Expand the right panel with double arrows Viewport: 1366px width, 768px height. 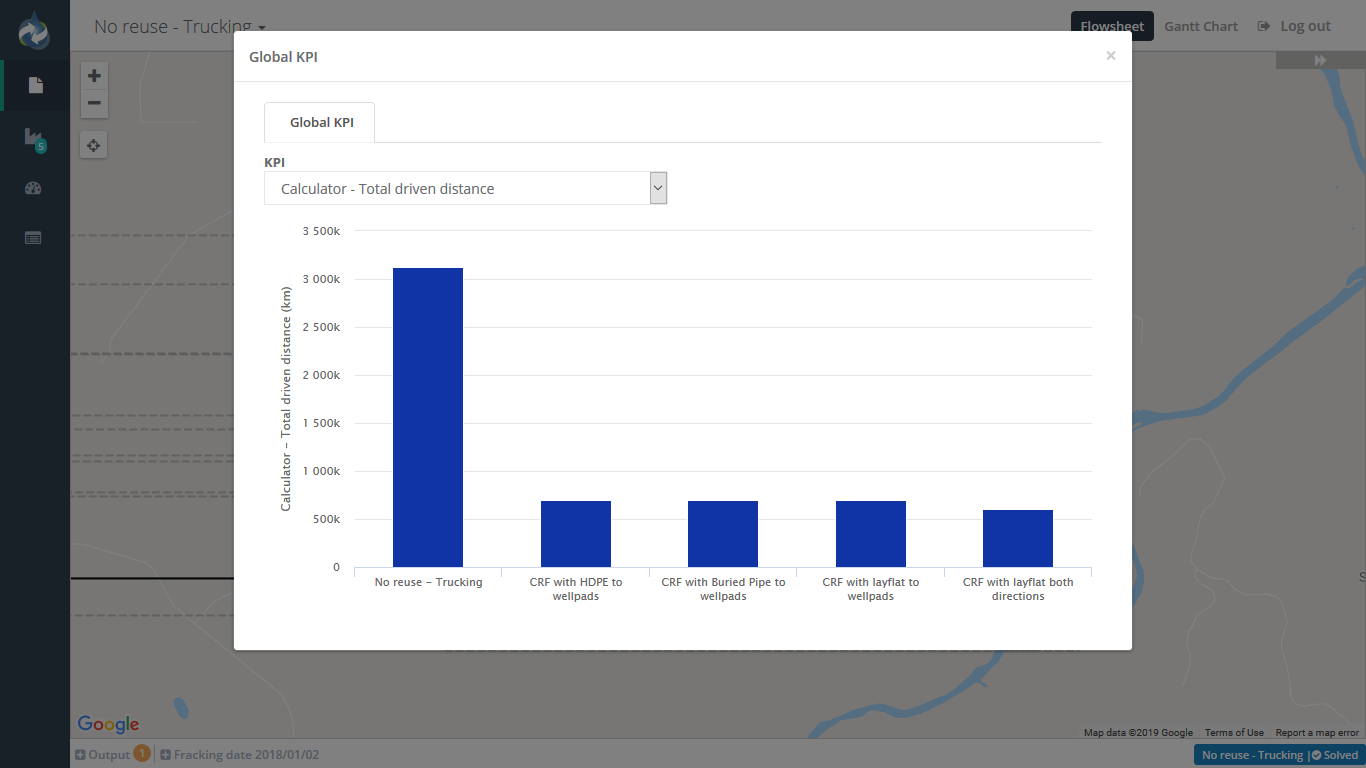[1320, 61]
